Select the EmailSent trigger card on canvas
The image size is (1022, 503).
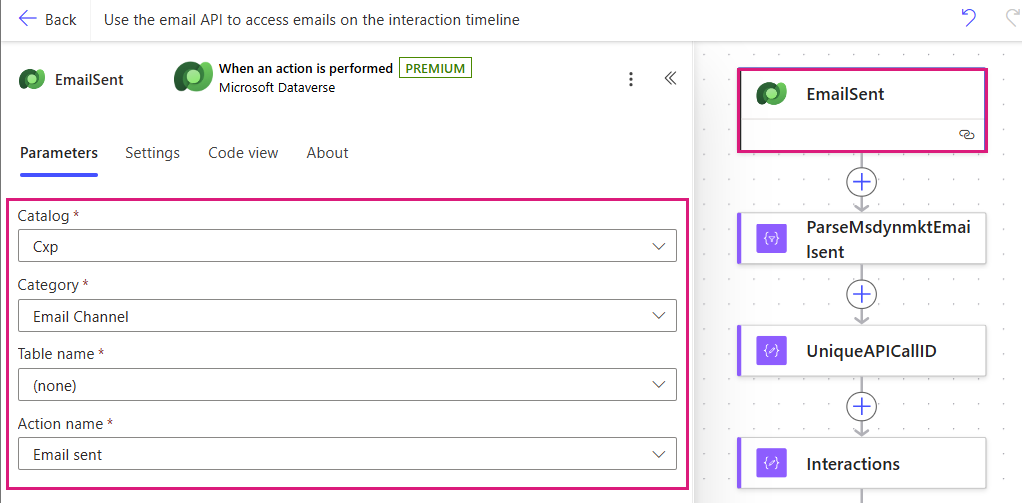click(x=862, y=111)
